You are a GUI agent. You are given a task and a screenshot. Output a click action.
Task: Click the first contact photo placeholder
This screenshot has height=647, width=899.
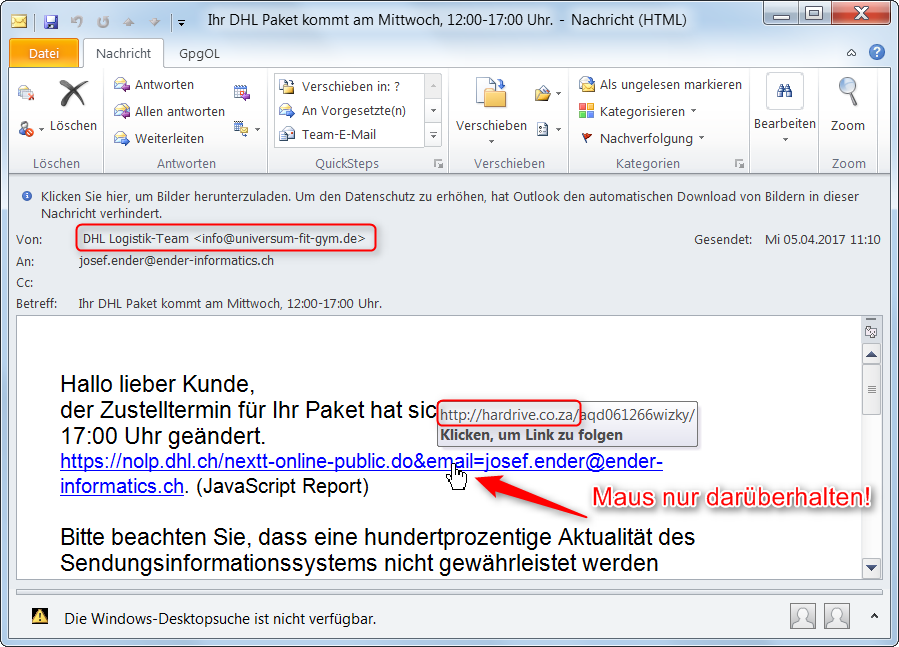coord(803,617)
